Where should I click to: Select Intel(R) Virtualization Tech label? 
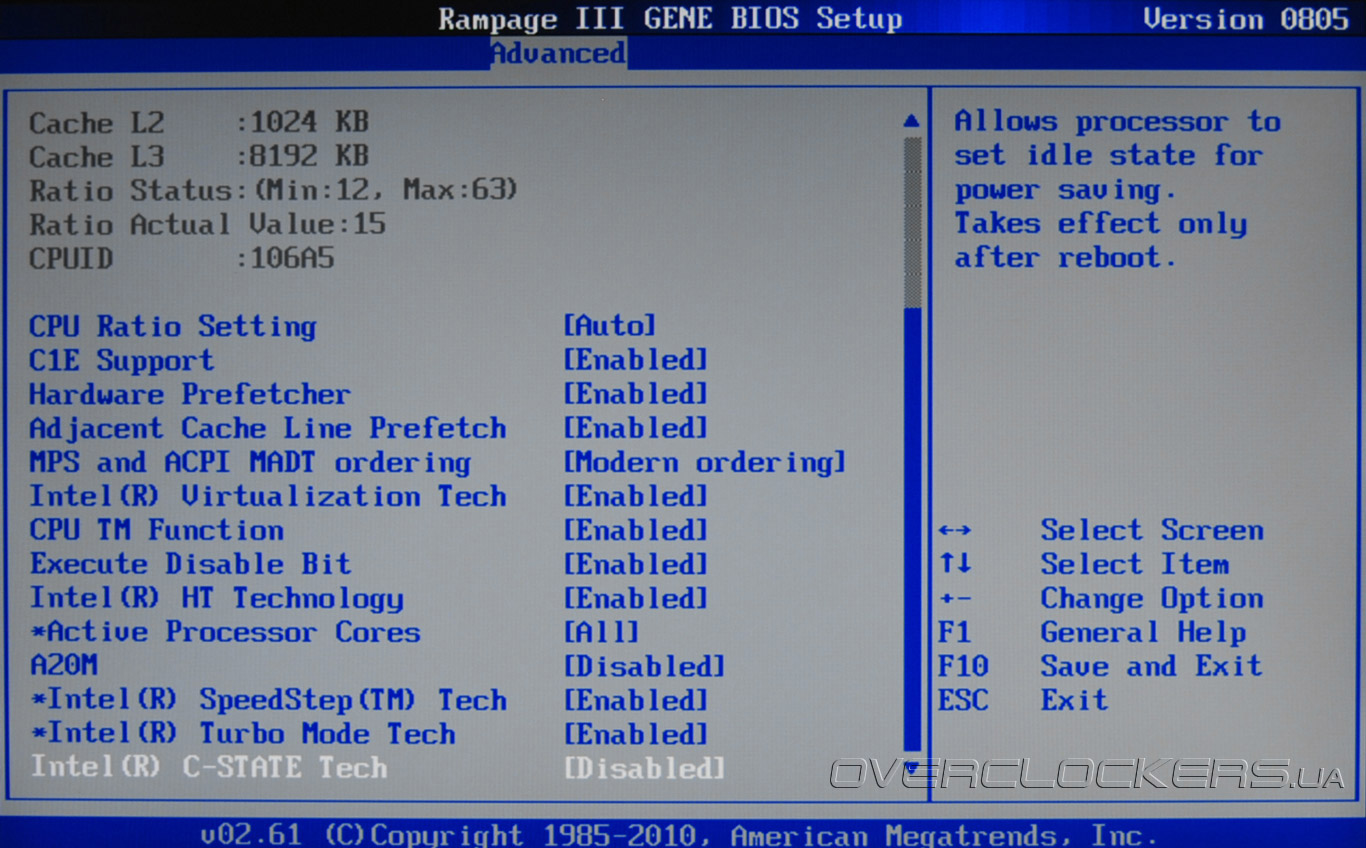point(267,496)
